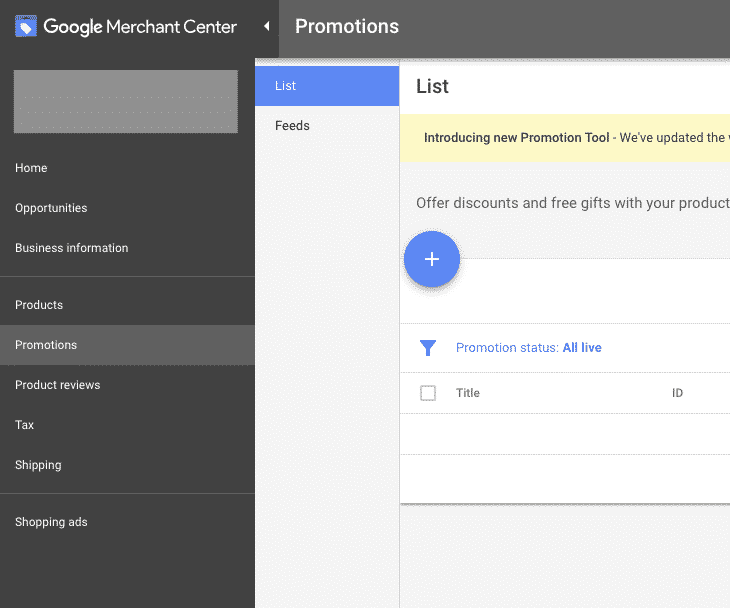Click the Google Merchant Center title text
This screenshot has height=608, width=730.
[x=140, y=27]
